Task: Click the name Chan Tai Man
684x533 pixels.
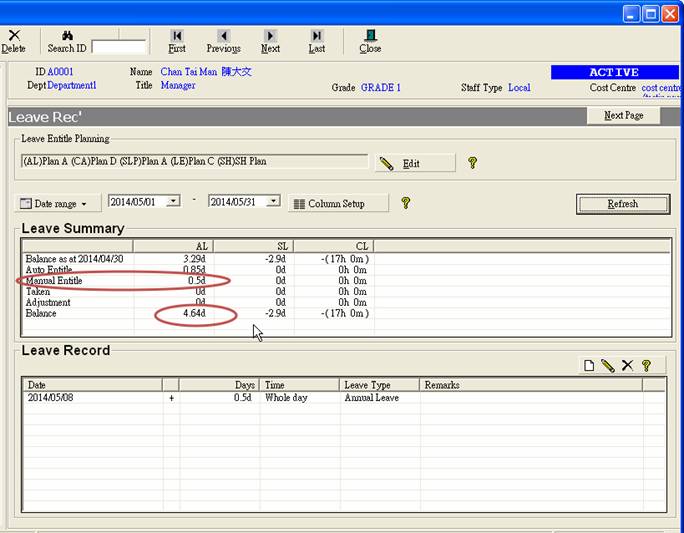Action: [x=189, y=72]
